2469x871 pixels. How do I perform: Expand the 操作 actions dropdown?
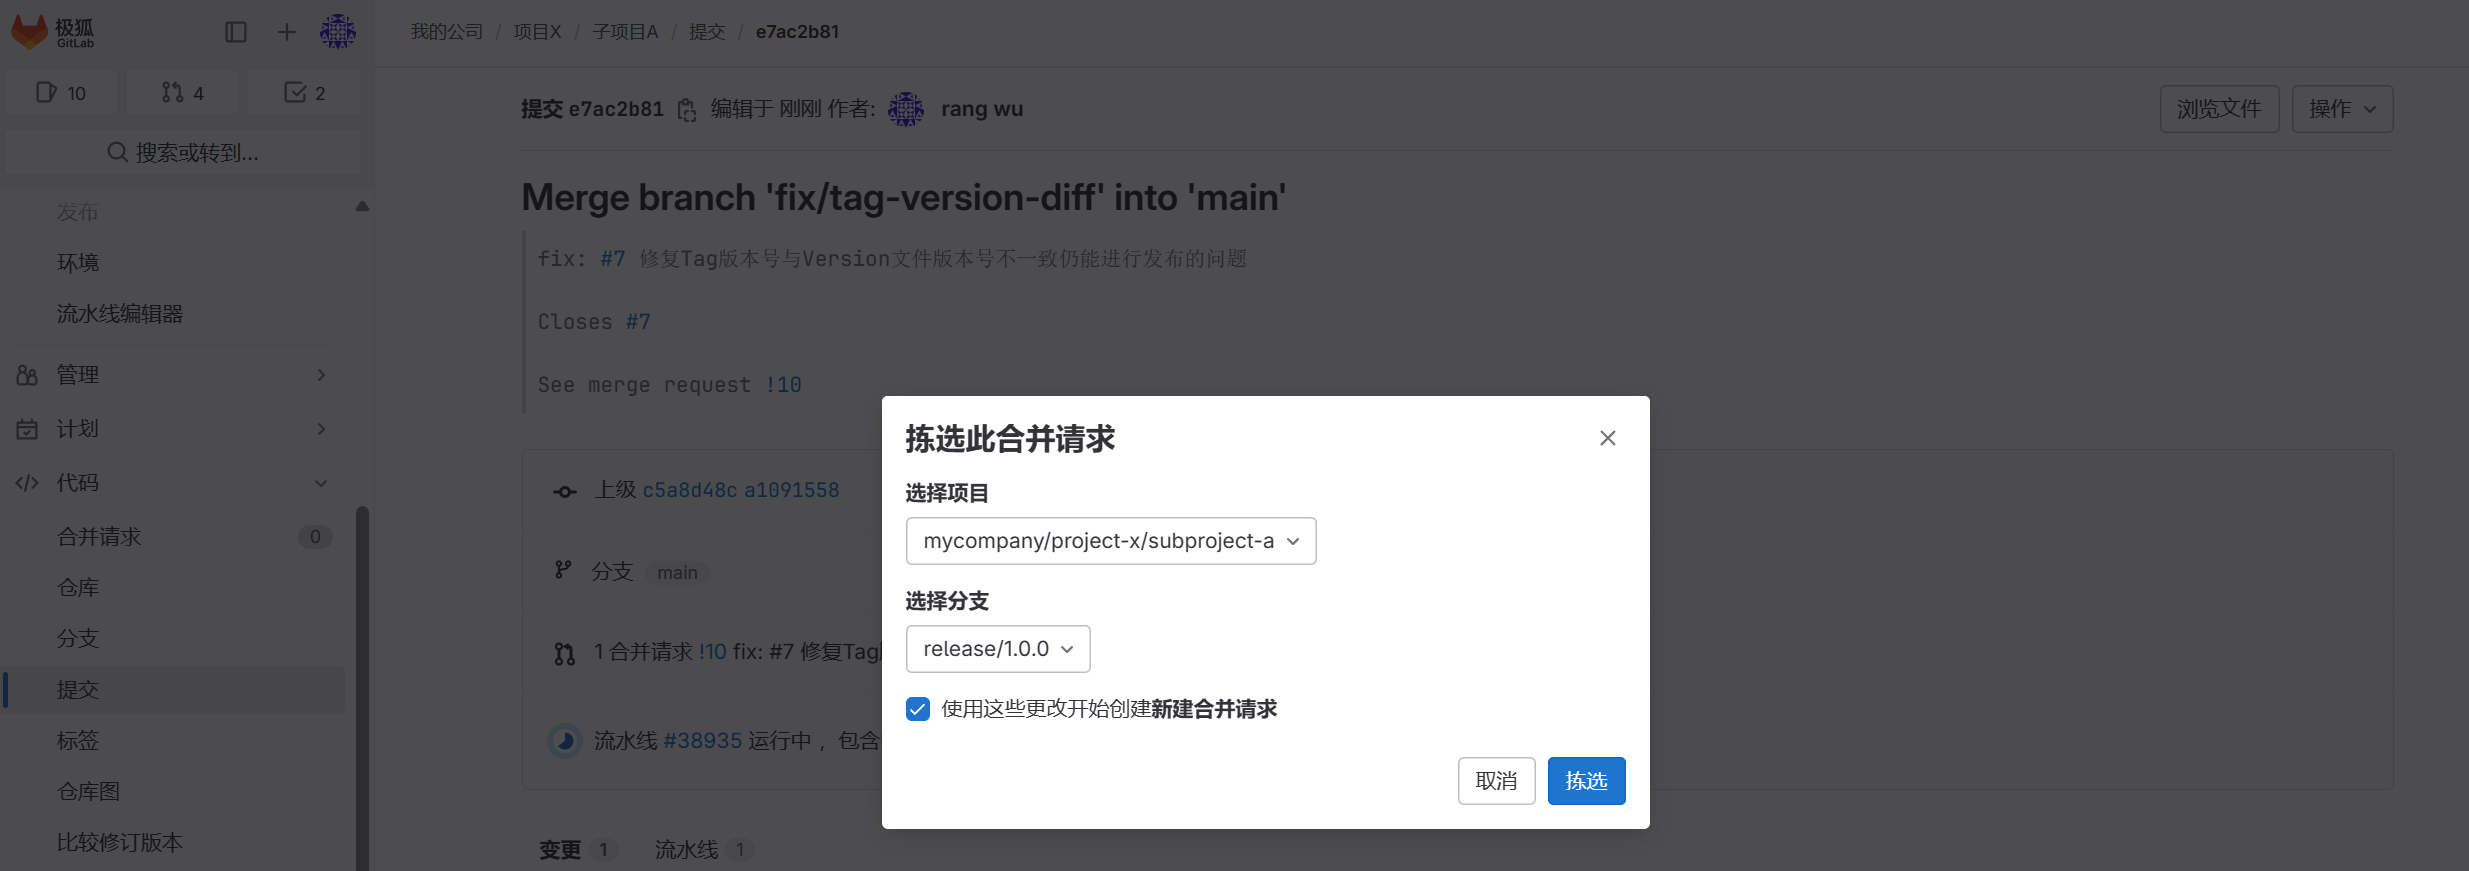pyautogui.click(x=2341, y=109)
